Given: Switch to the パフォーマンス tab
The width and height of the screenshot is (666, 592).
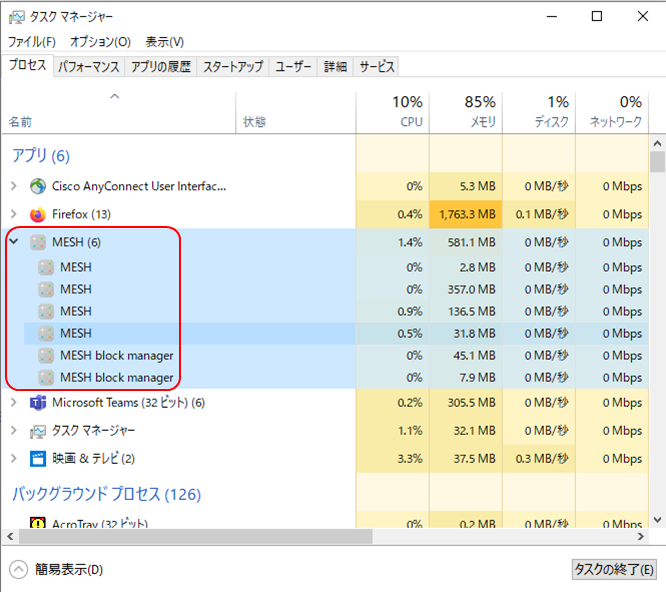Looking at the screenshot, I should click(89, 67).
